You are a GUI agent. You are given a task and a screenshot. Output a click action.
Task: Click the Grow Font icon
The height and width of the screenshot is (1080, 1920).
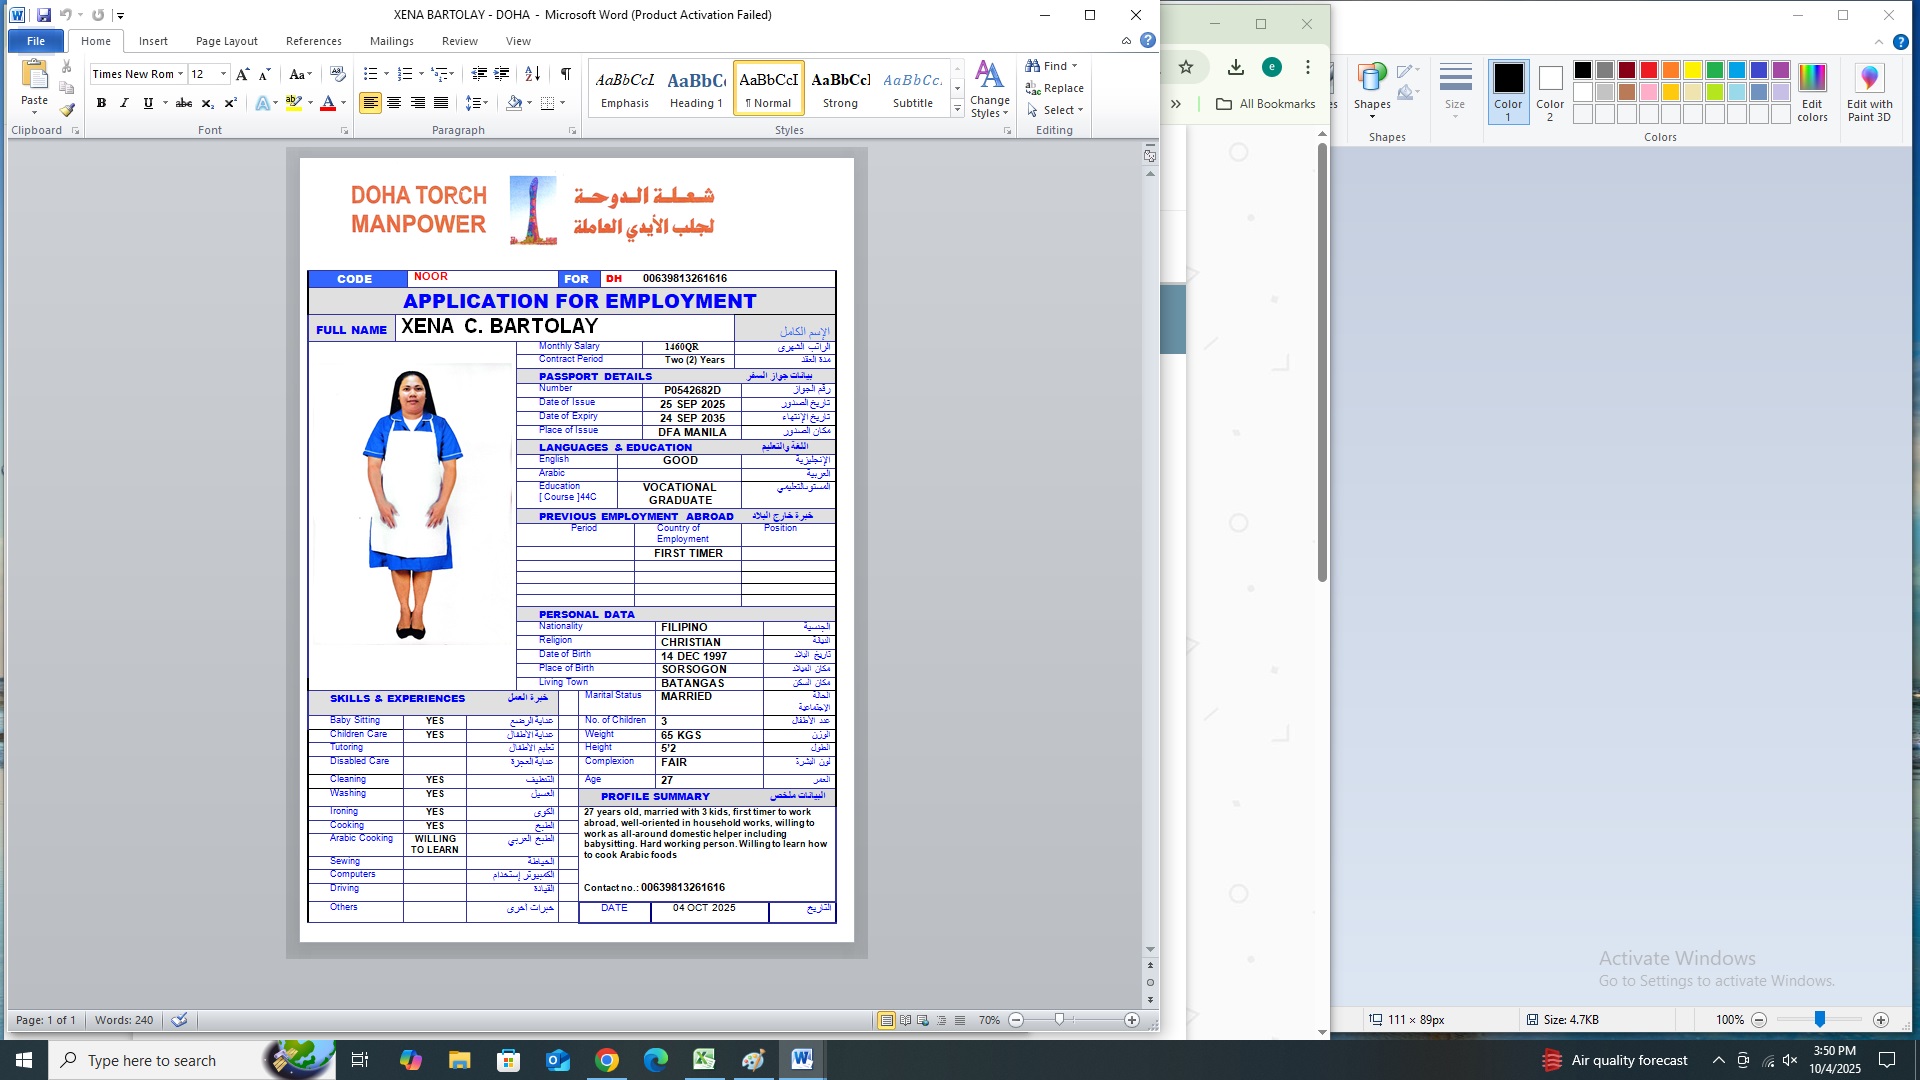242,74
